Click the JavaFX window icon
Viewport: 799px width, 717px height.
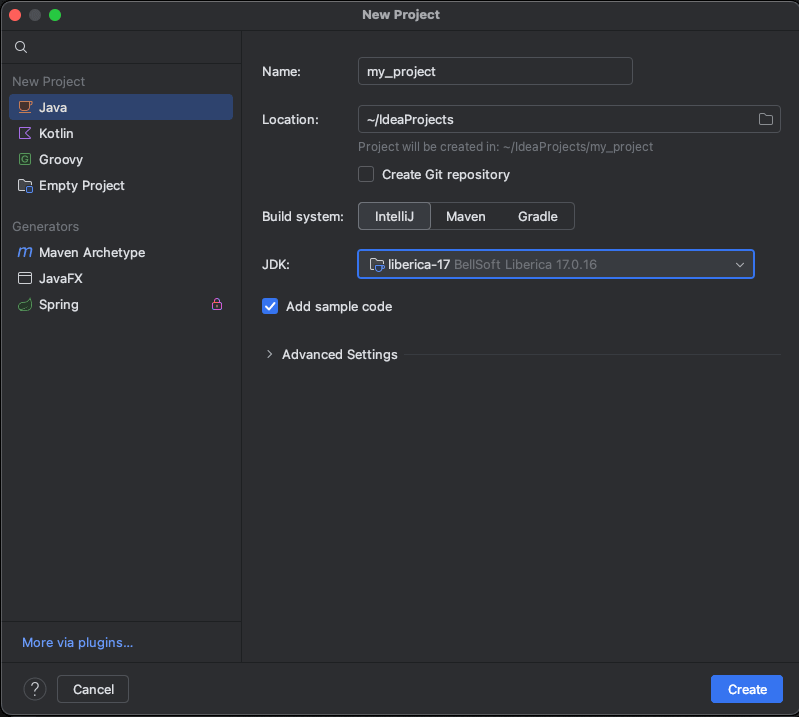click(25, 278)
